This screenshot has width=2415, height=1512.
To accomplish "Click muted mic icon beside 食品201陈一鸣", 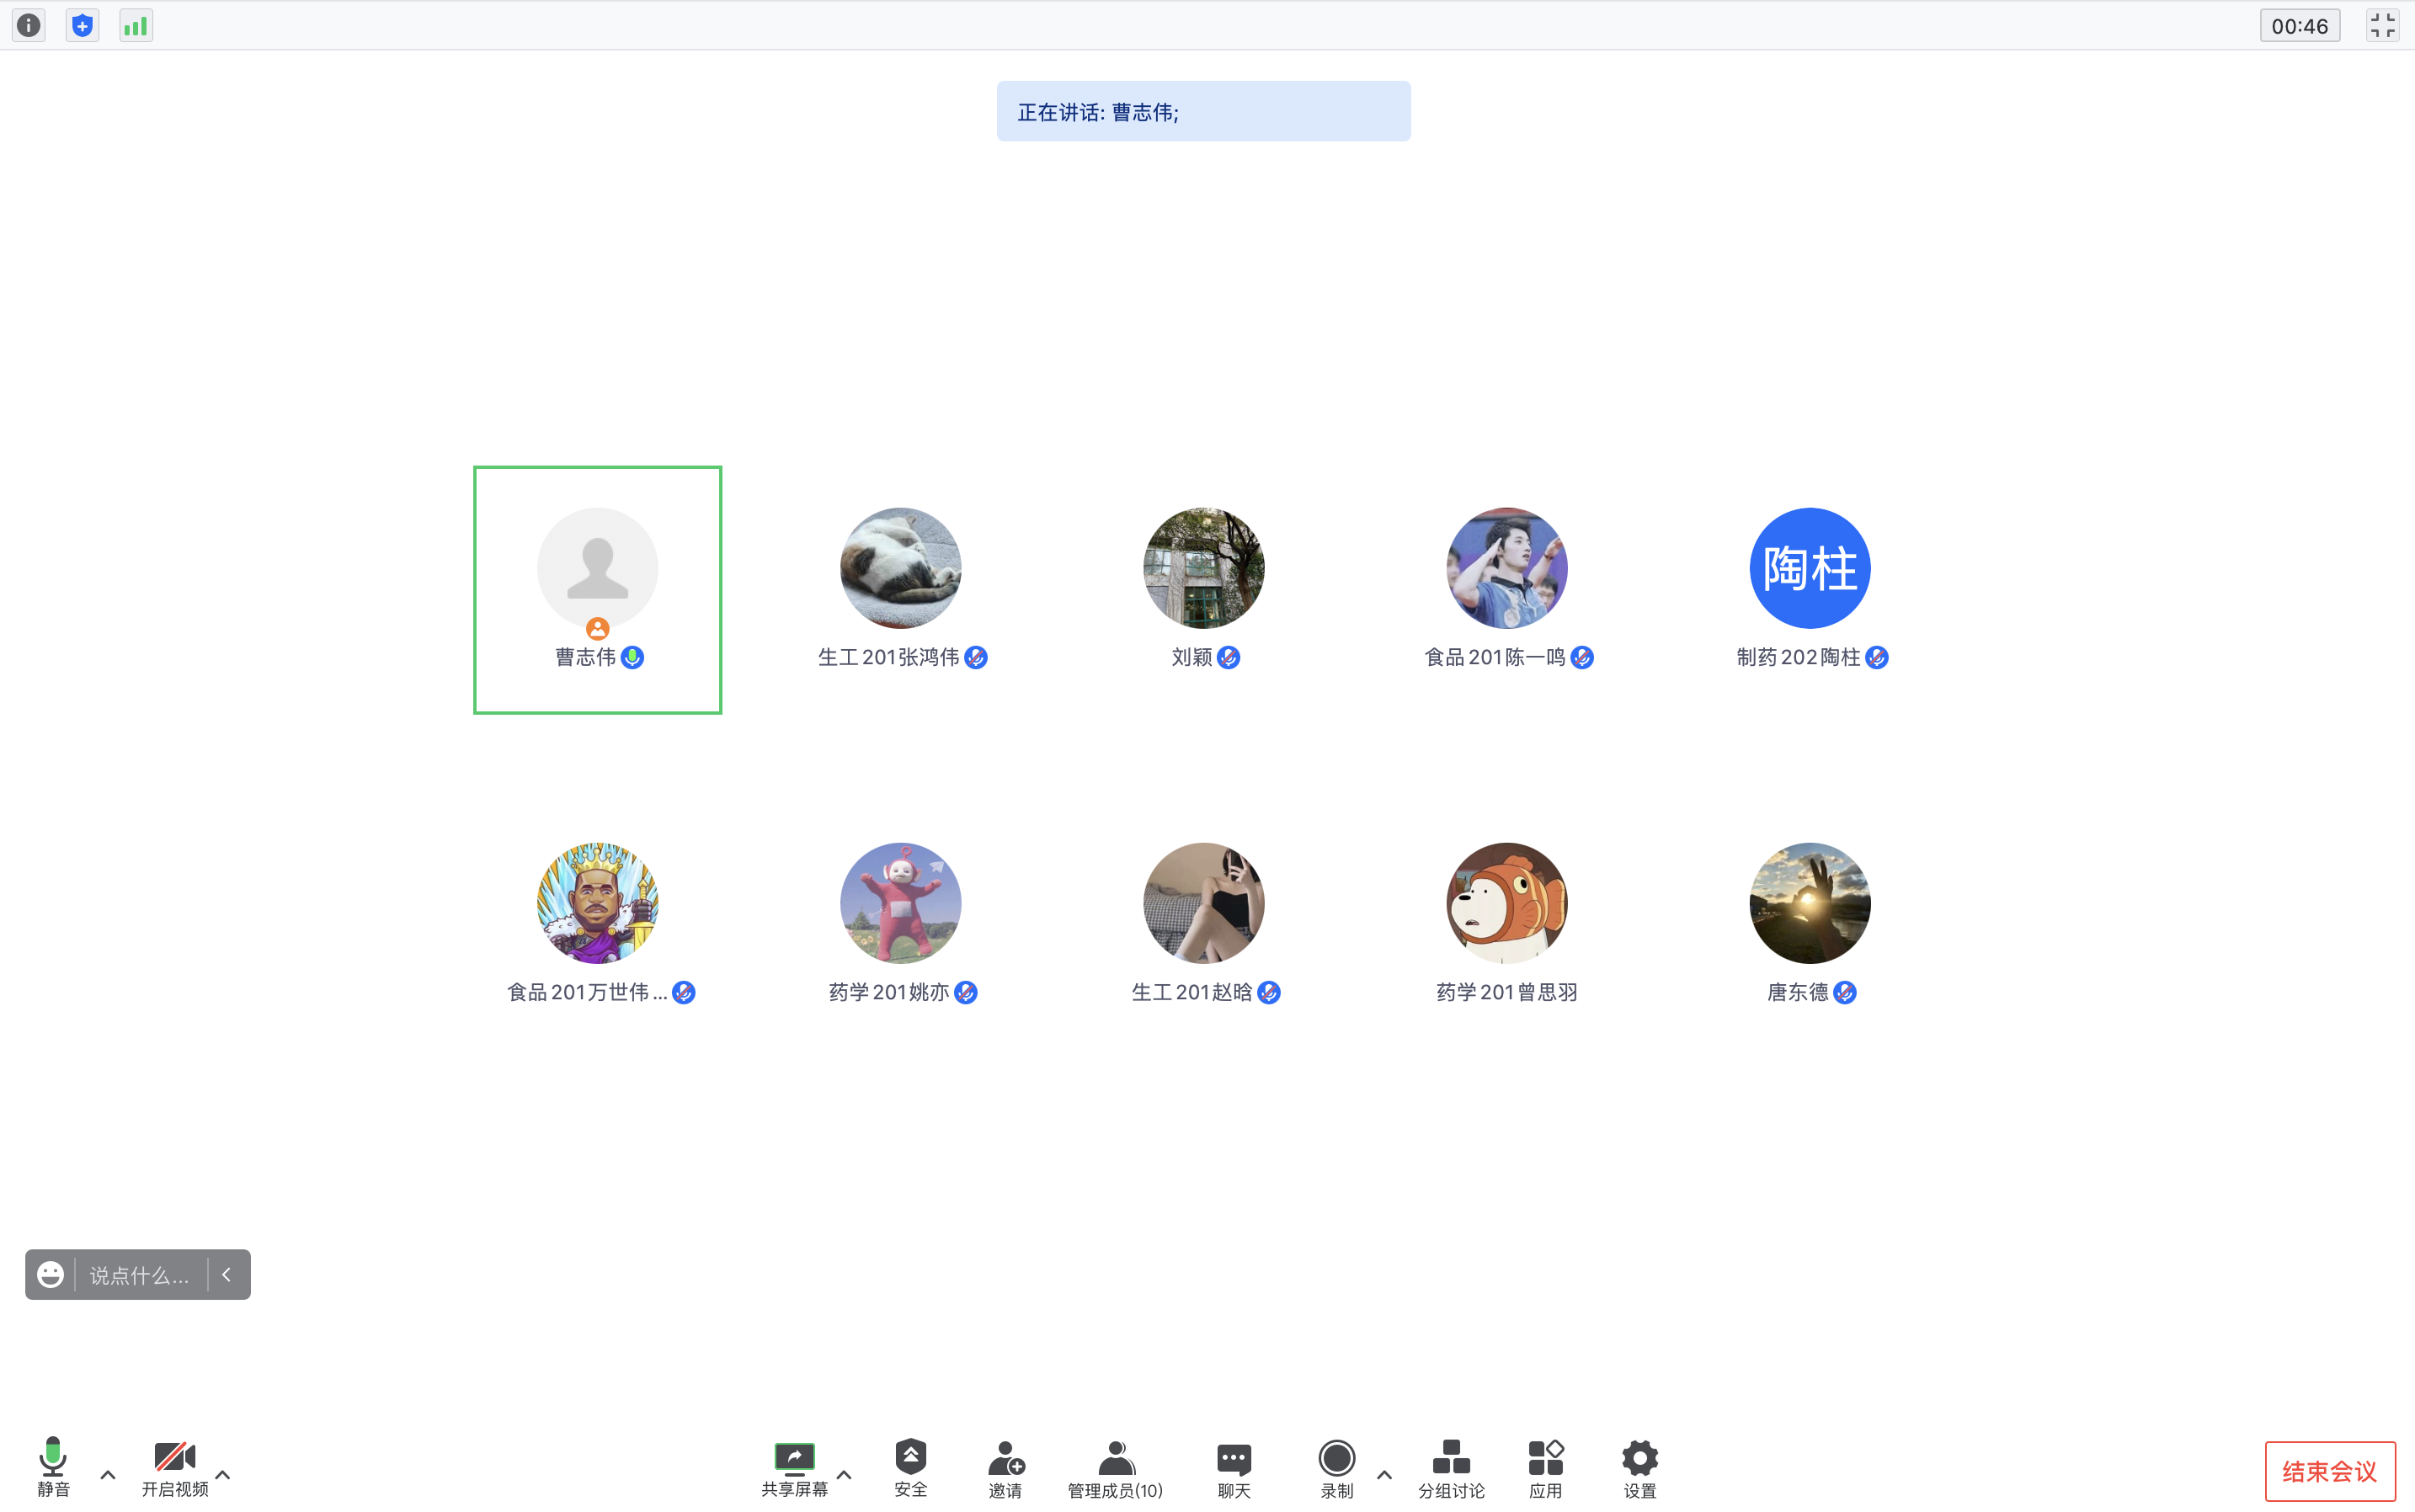I will 1582,657.
